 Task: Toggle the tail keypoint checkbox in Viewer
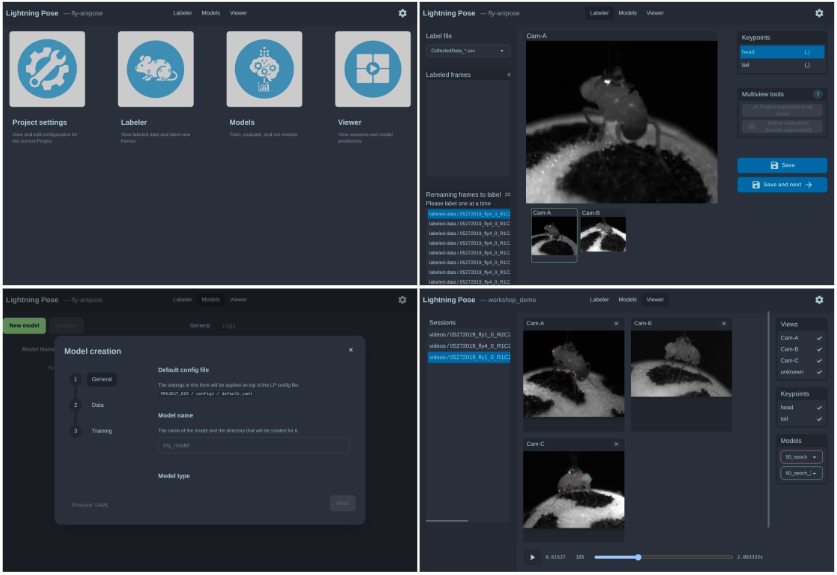819,419
